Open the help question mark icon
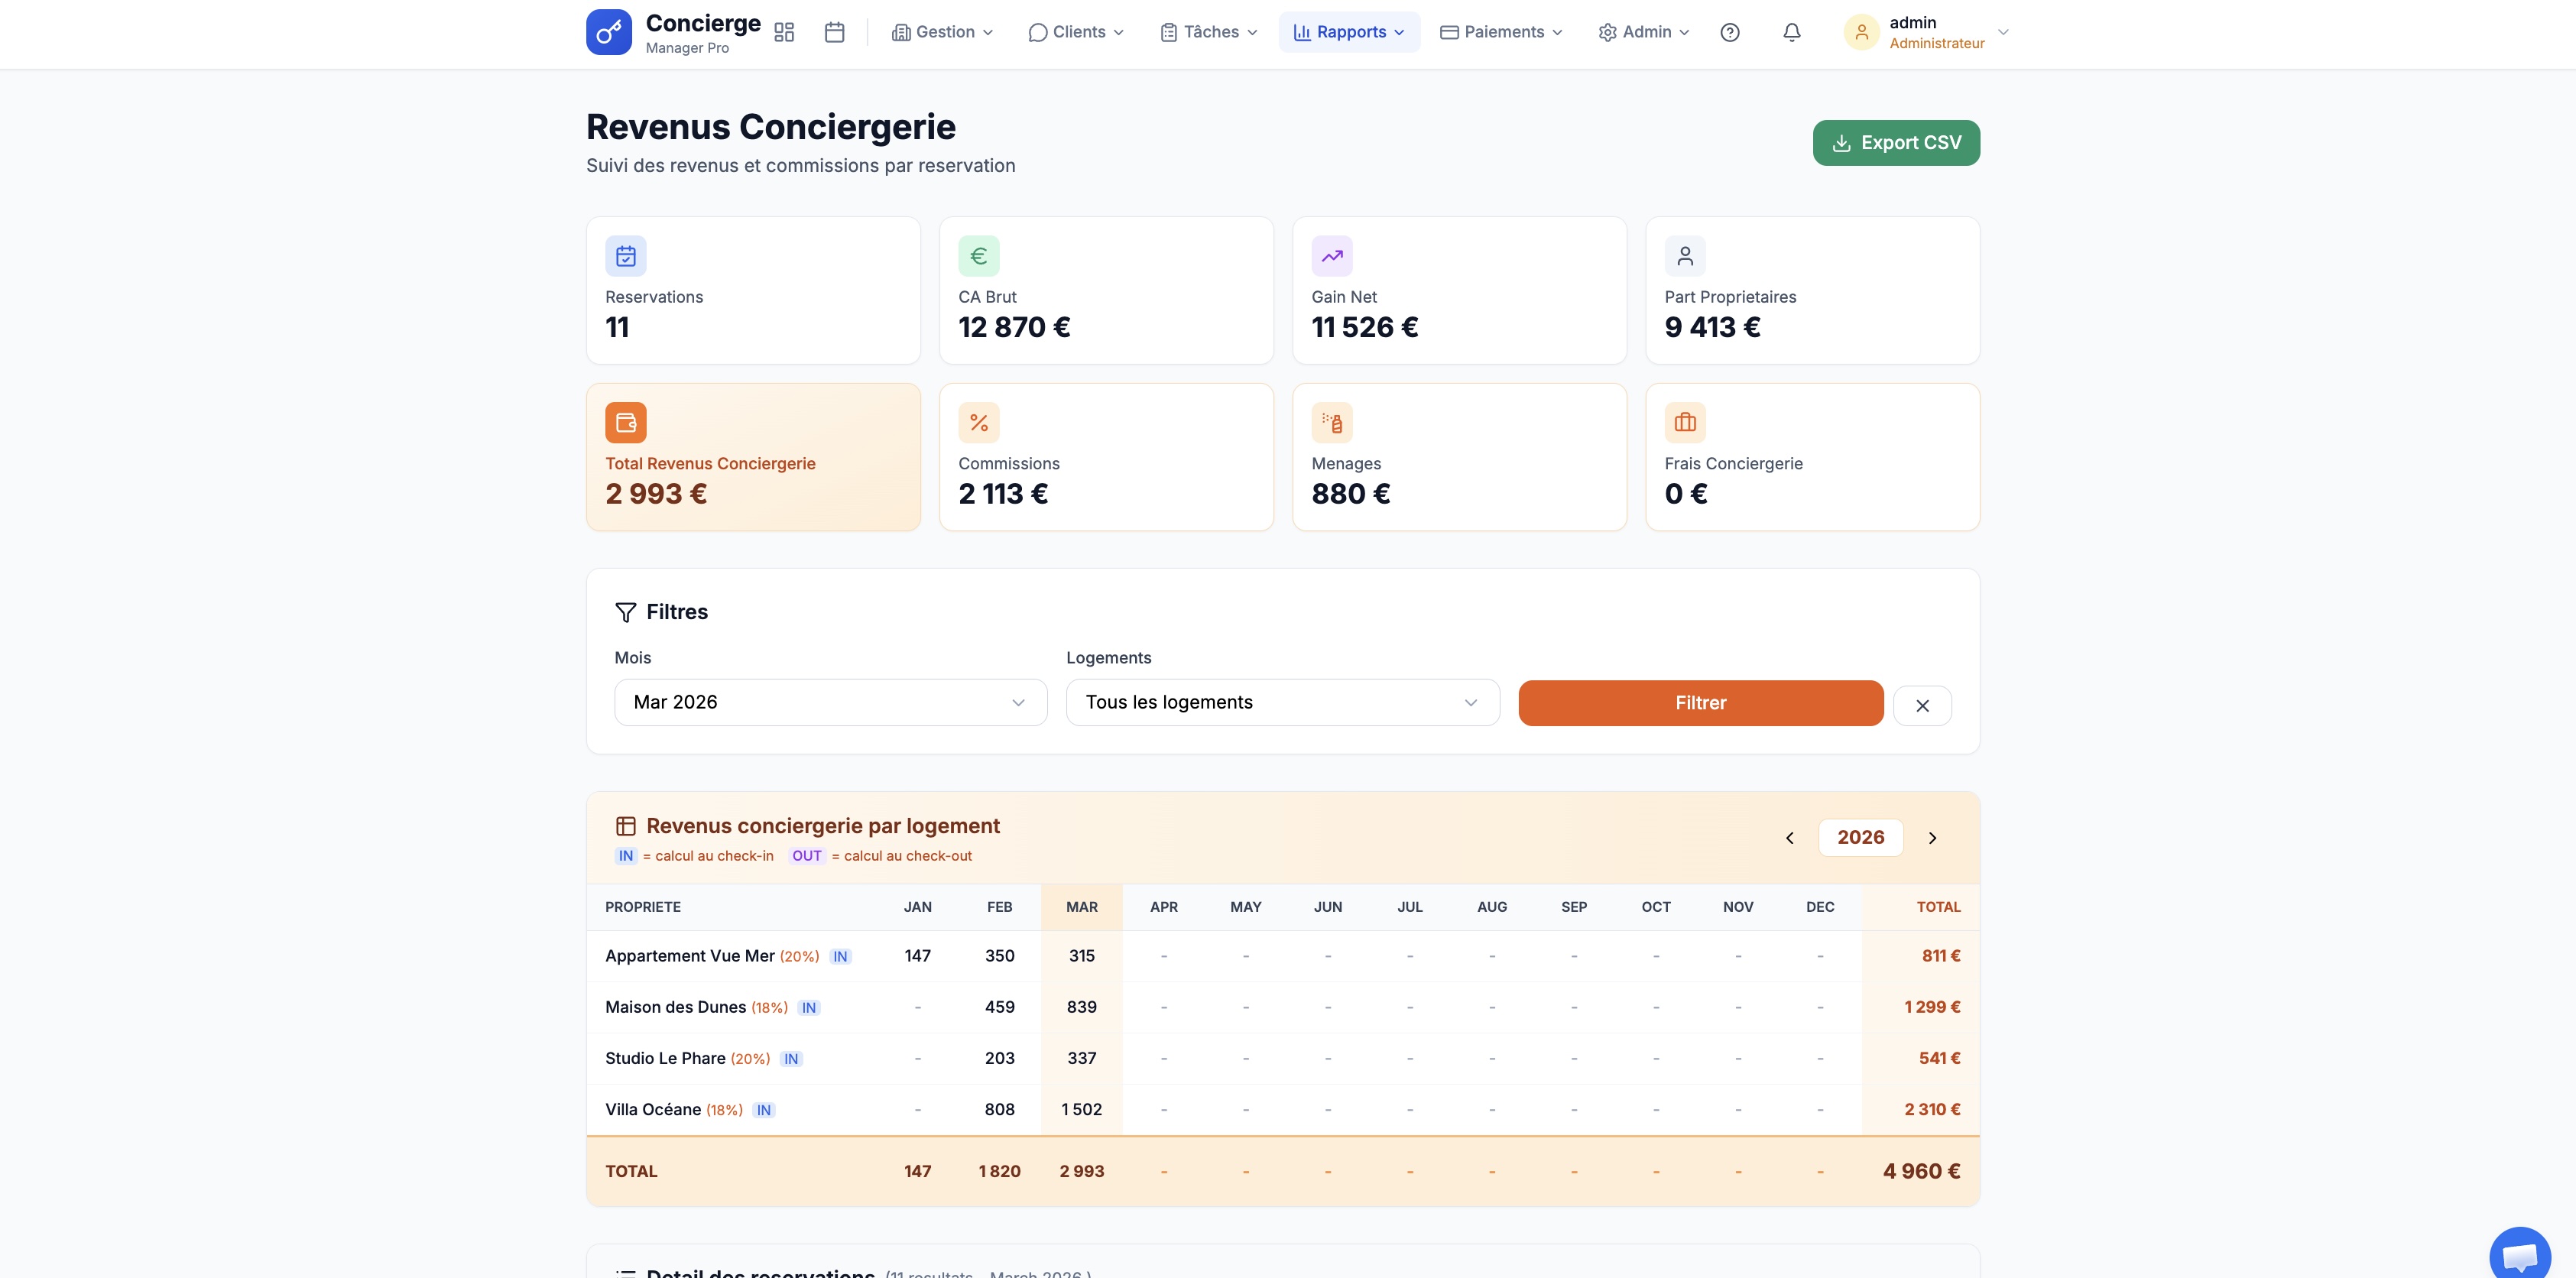 [x=1730, y=32]
